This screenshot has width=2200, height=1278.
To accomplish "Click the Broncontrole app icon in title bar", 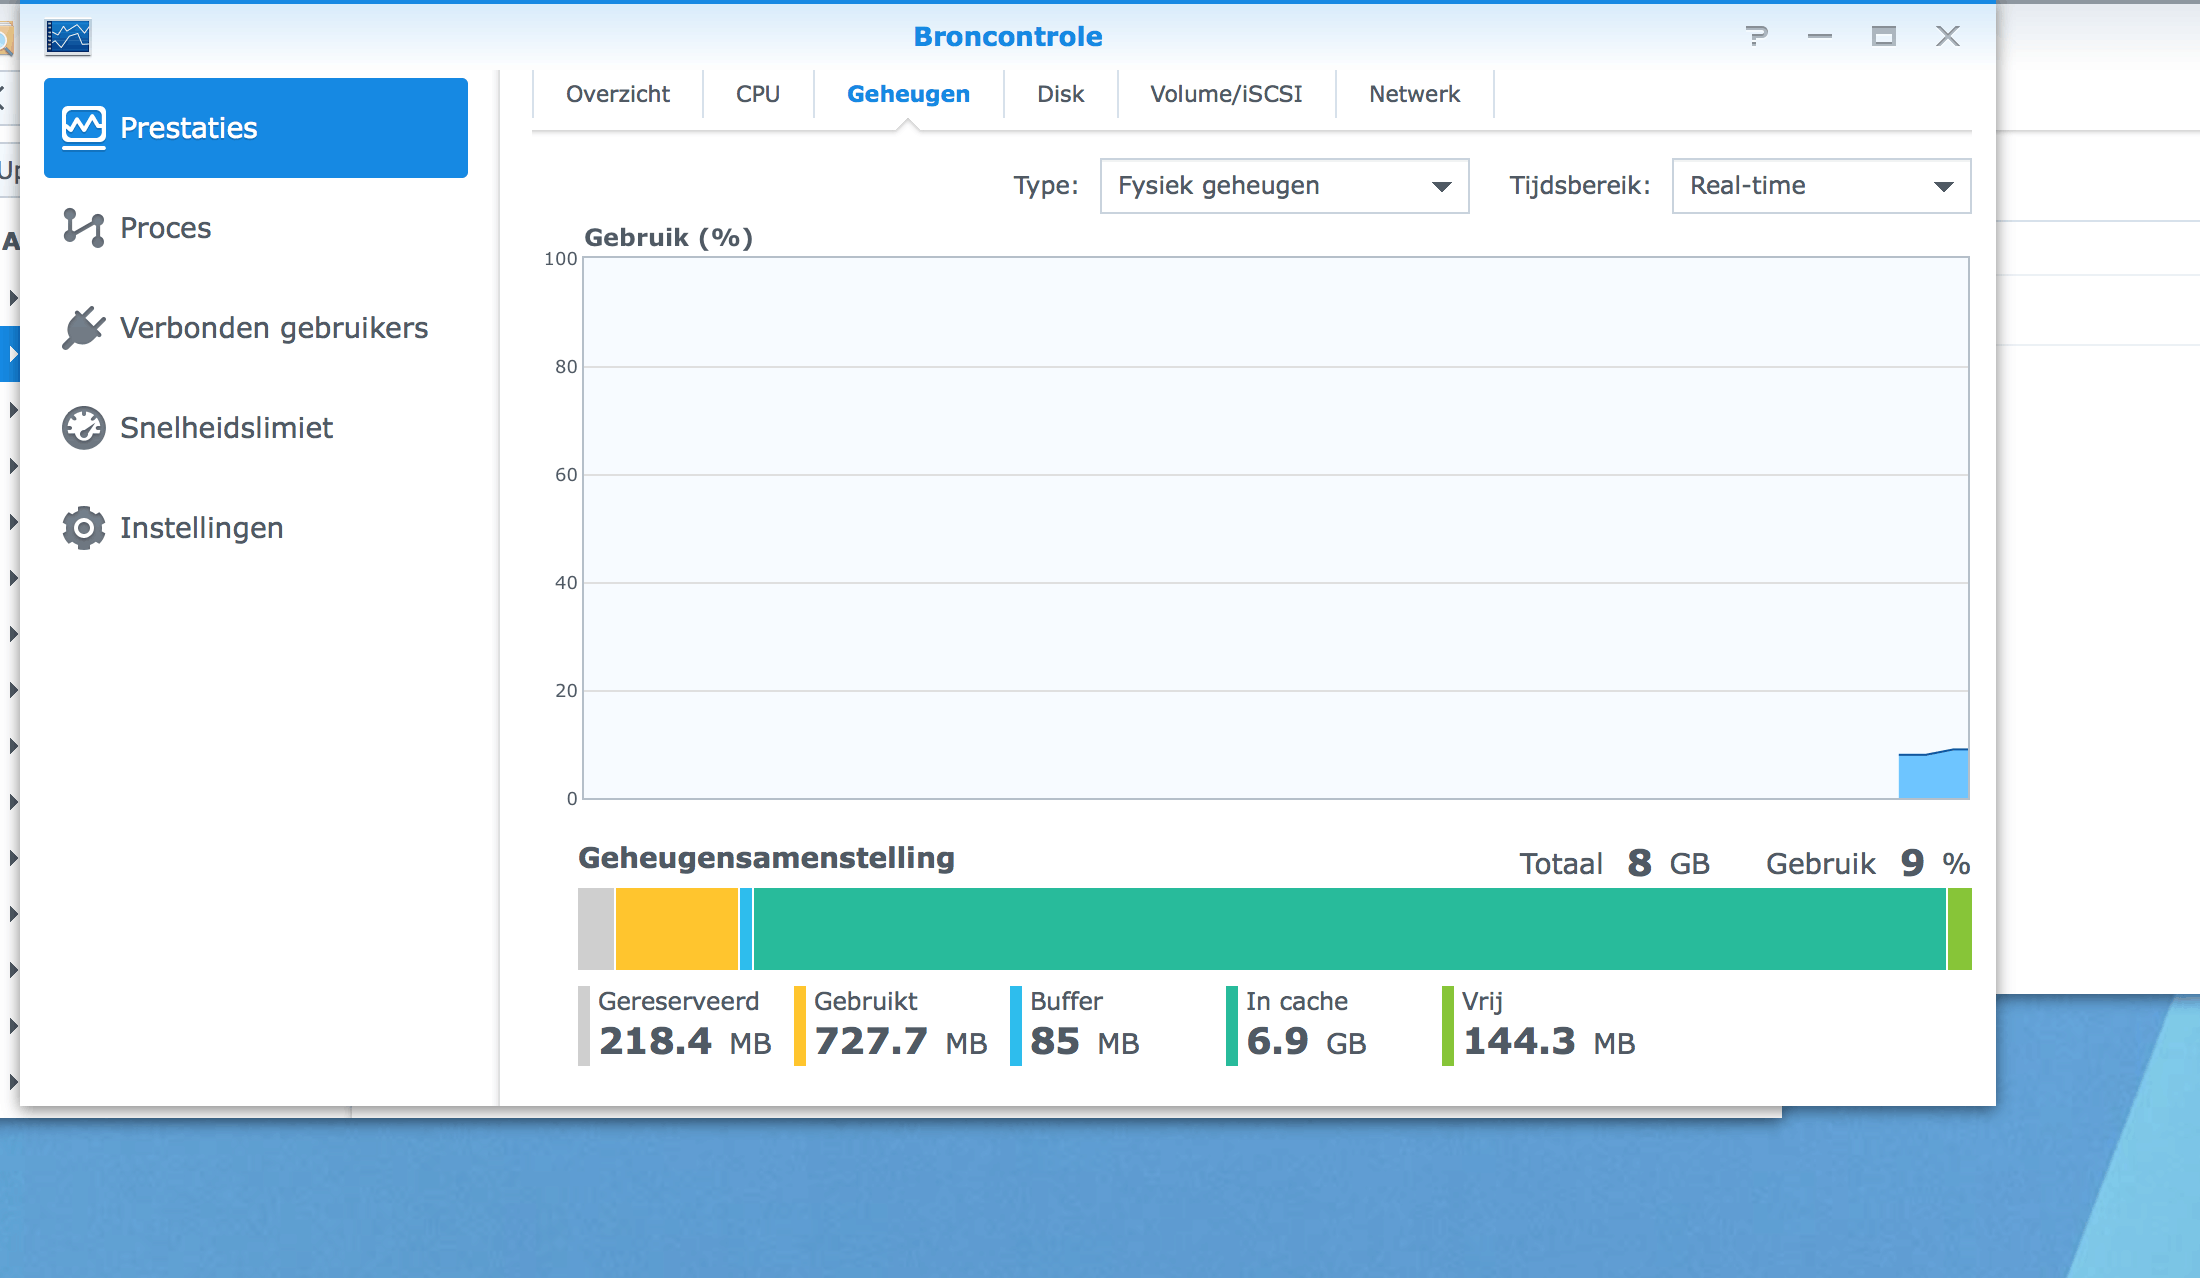I will 68,38.
